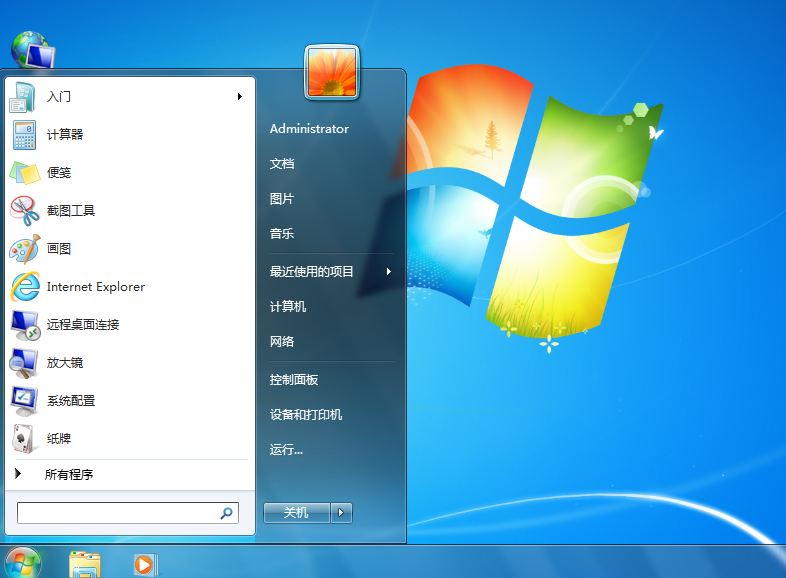This screenshot has height=578, width=786.
Task: Open 控制面板 from the right pane
Action: 293,380
